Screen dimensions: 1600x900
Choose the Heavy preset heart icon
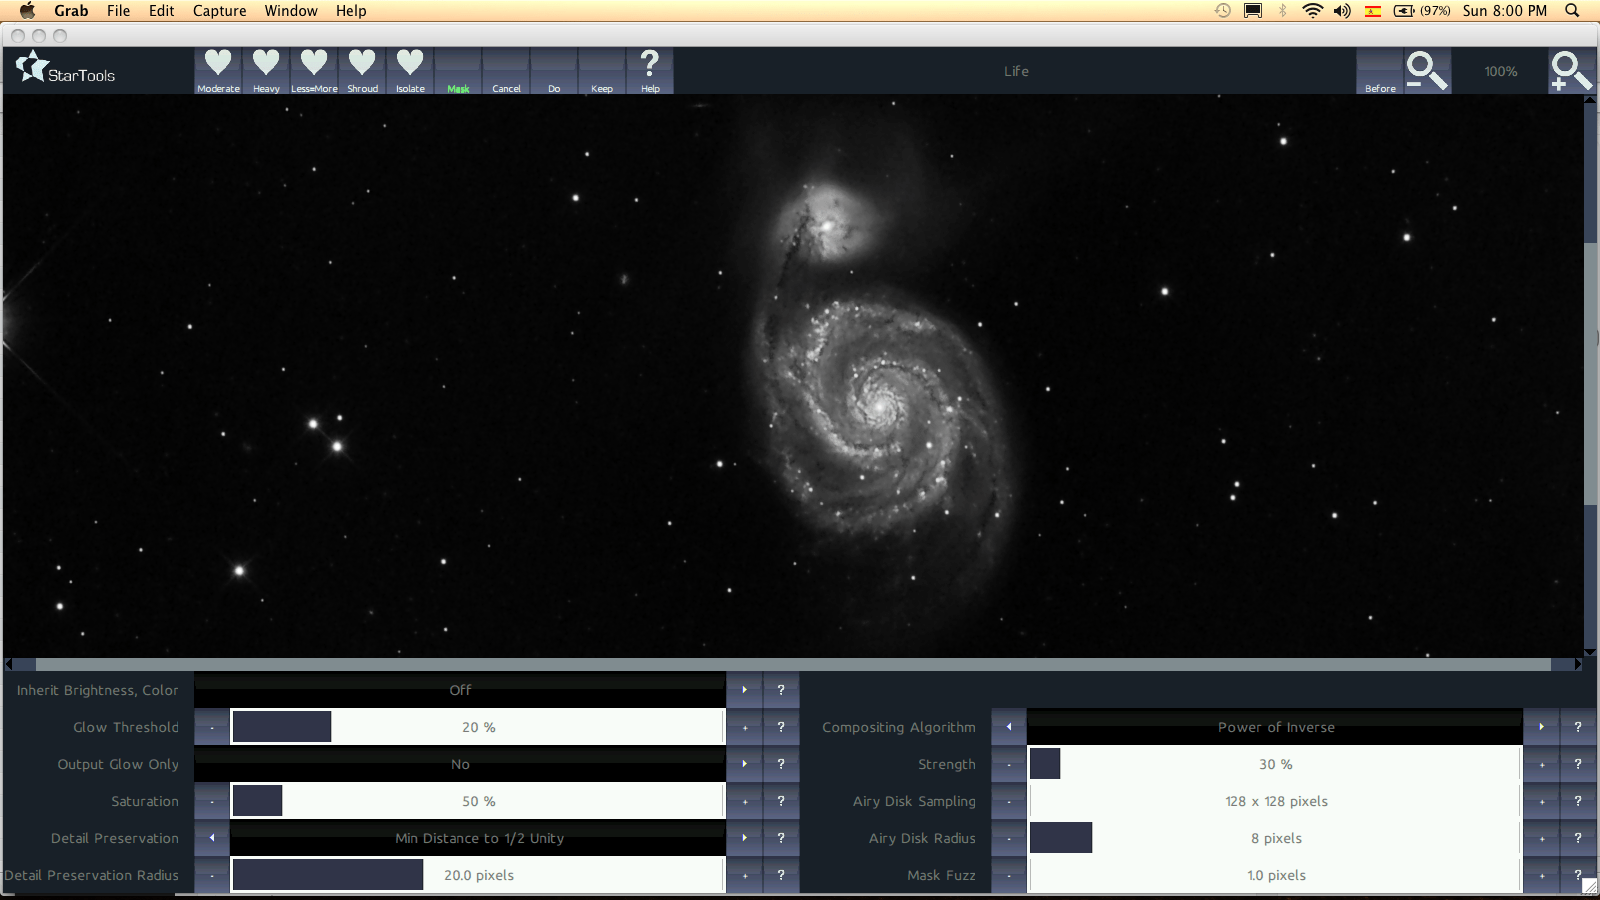pyautogui.click(x=266, y=70)
